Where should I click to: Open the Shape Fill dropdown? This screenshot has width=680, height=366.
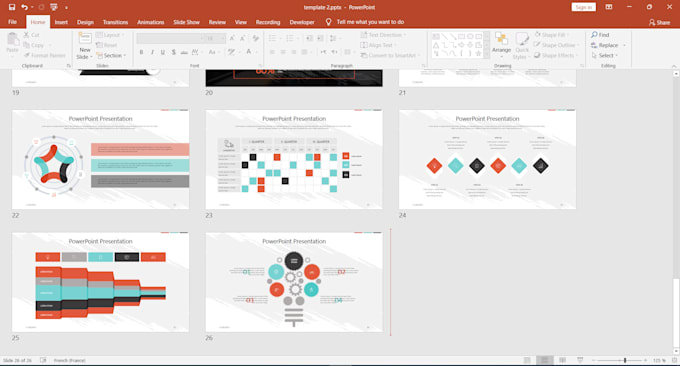(552, 35)
